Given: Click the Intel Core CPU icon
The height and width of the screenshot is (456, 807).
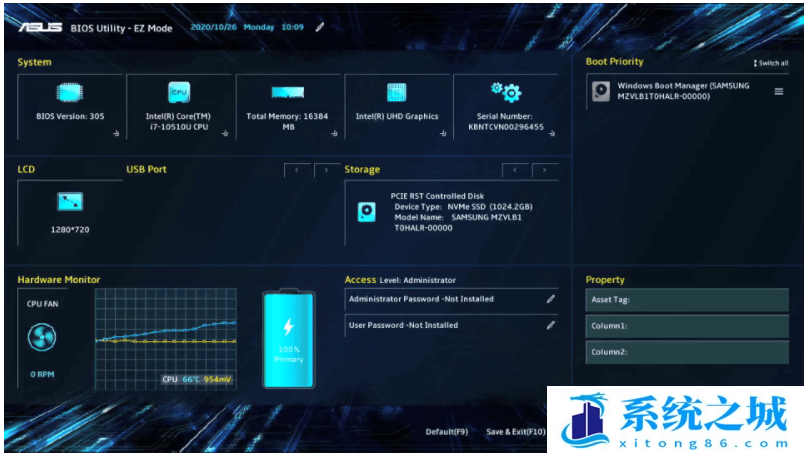Looking at the screenshot, I should tap(179, 93).
